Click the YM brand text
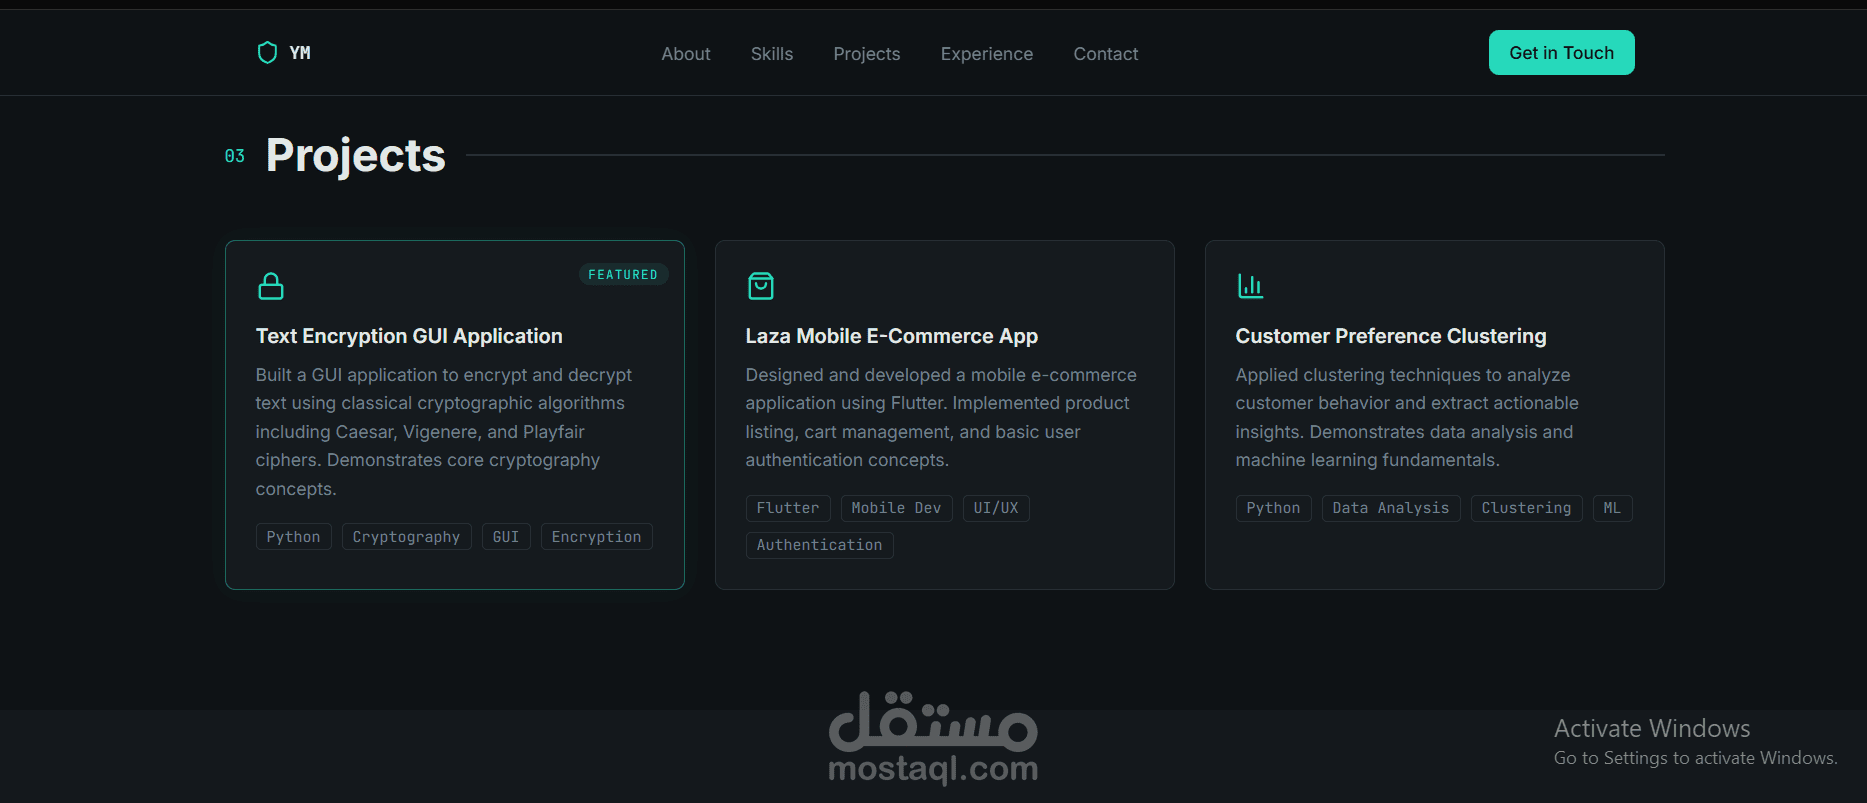 [x=300, y=53]
